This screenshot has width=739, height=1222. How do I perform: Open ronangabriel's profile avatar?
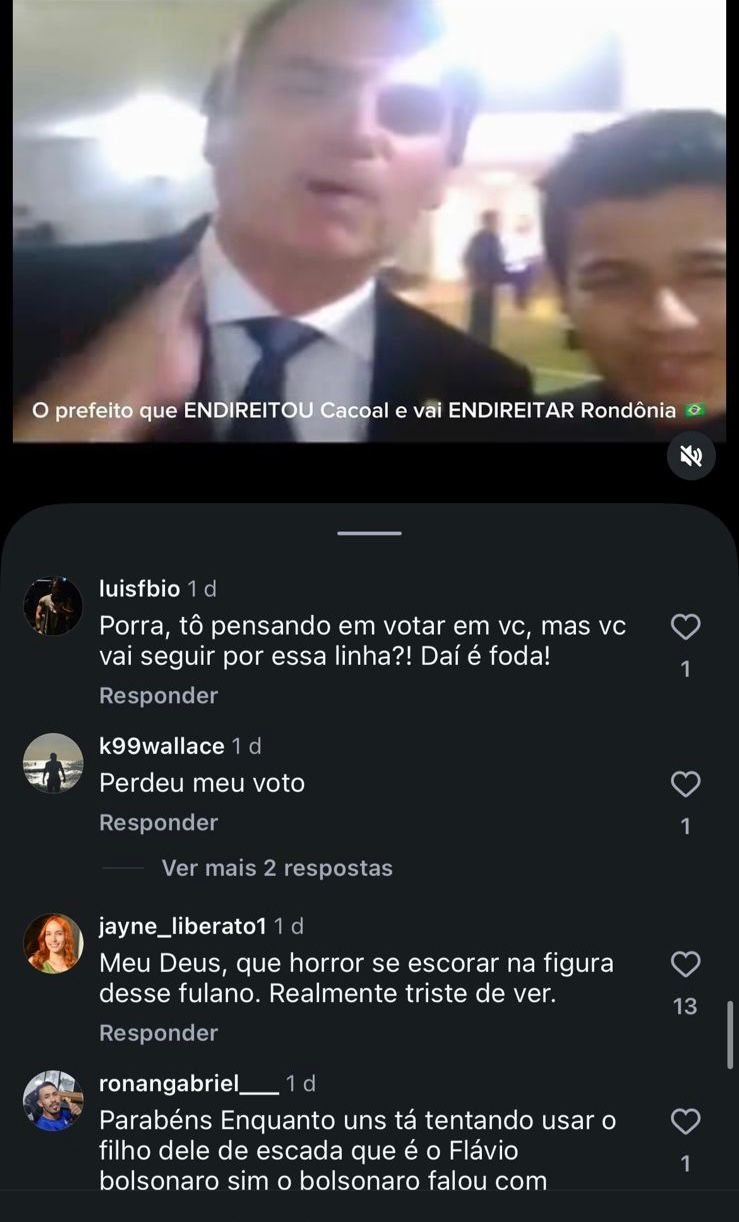pyautogui.click(x=53, y=1101)
